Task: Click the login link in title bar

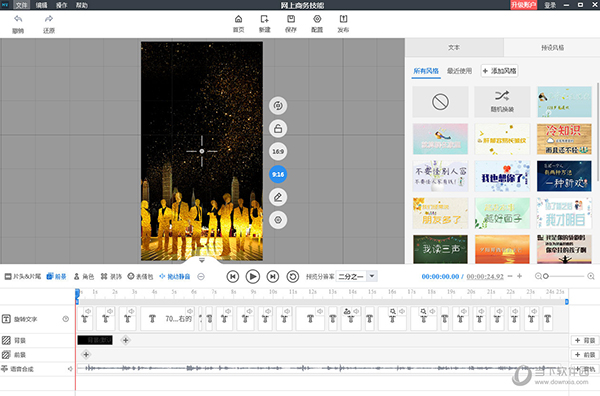Action: (x=550, y=5)
